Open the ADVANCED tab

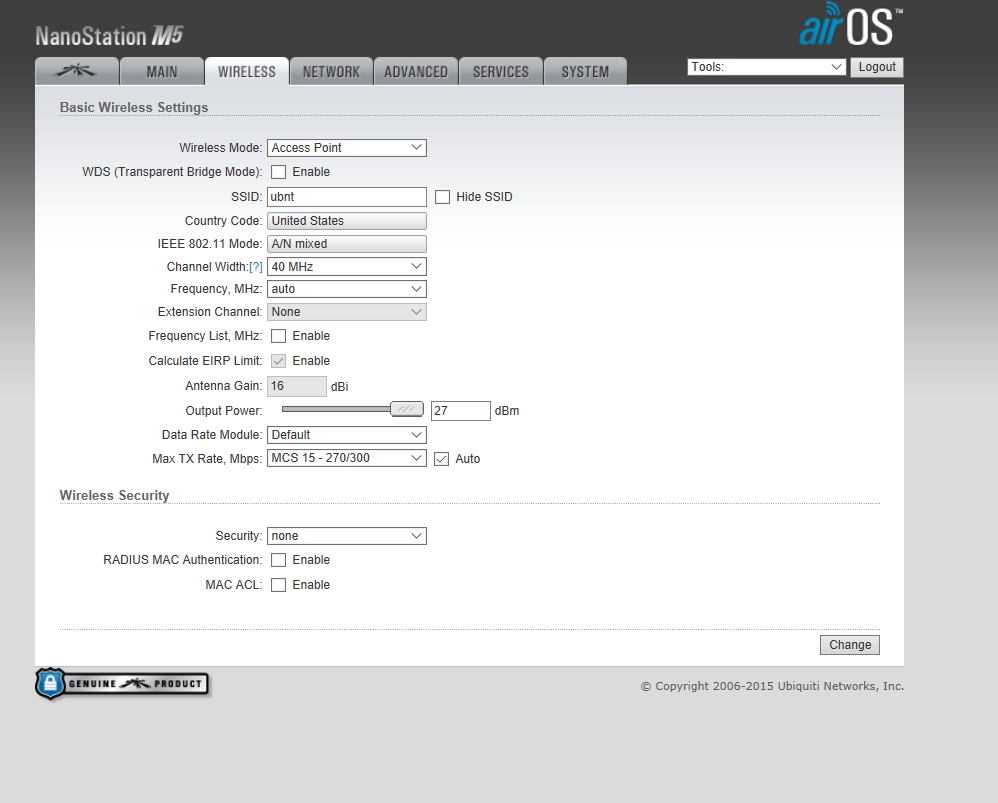416,72
